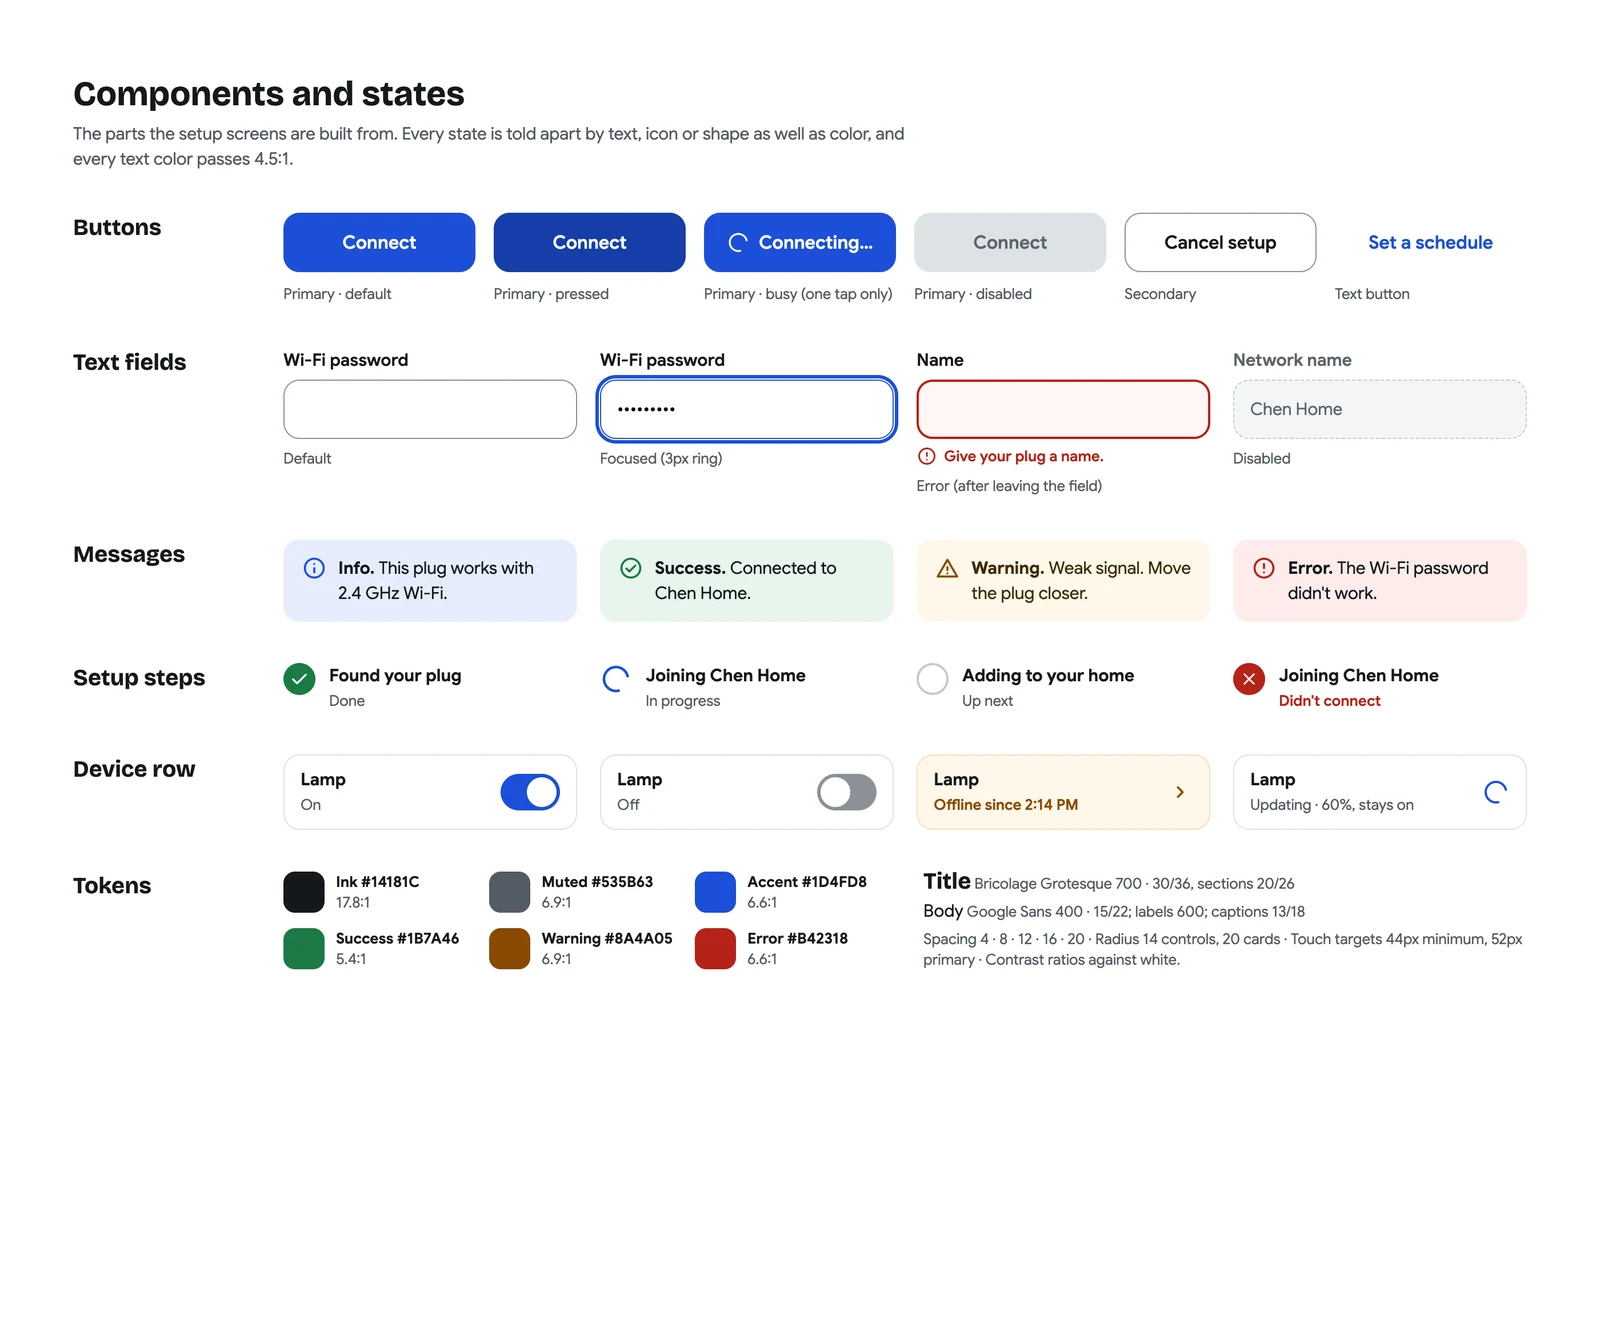Click the 'Joining Chen Home' in-progress step title

[725, 676]
